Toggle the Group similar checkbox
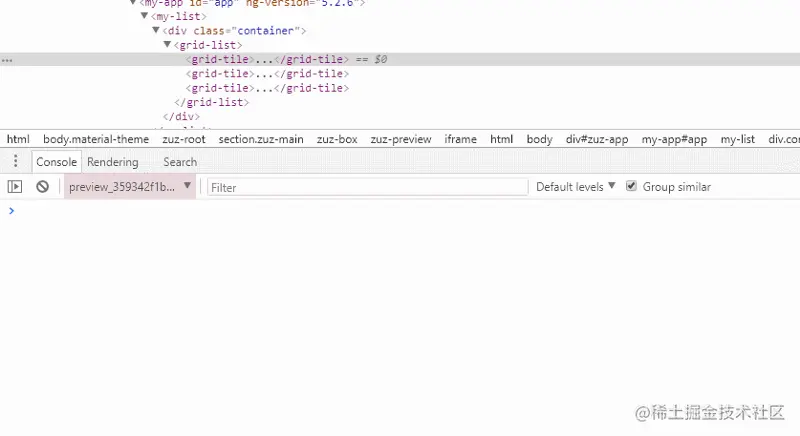The height and width of the screenshot is (436, 800). pos(631,186)
